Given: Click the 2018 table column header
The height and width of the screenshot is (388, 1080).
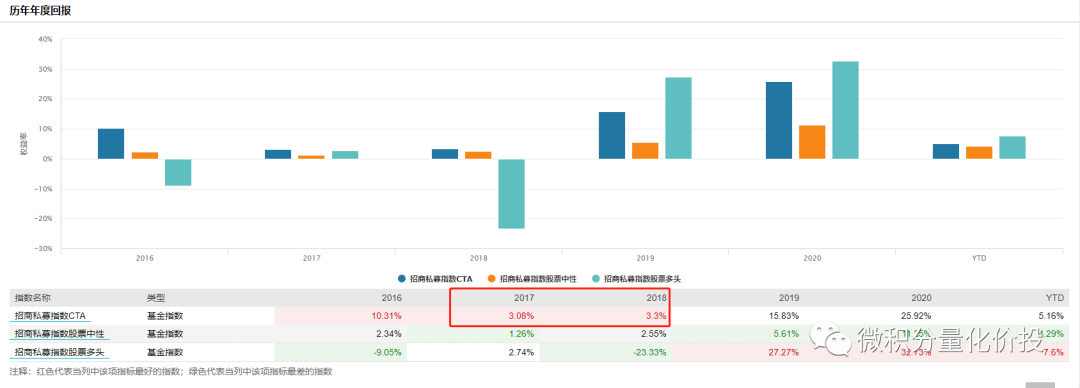Looking at the screenshot, I should point(656,298).
